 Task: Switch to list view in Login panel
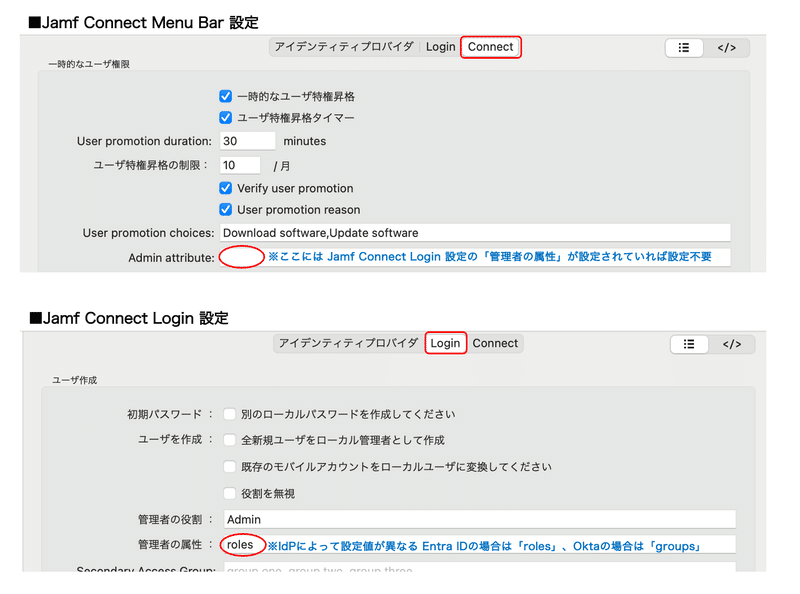pyautogui.click(x=689, y=344)
